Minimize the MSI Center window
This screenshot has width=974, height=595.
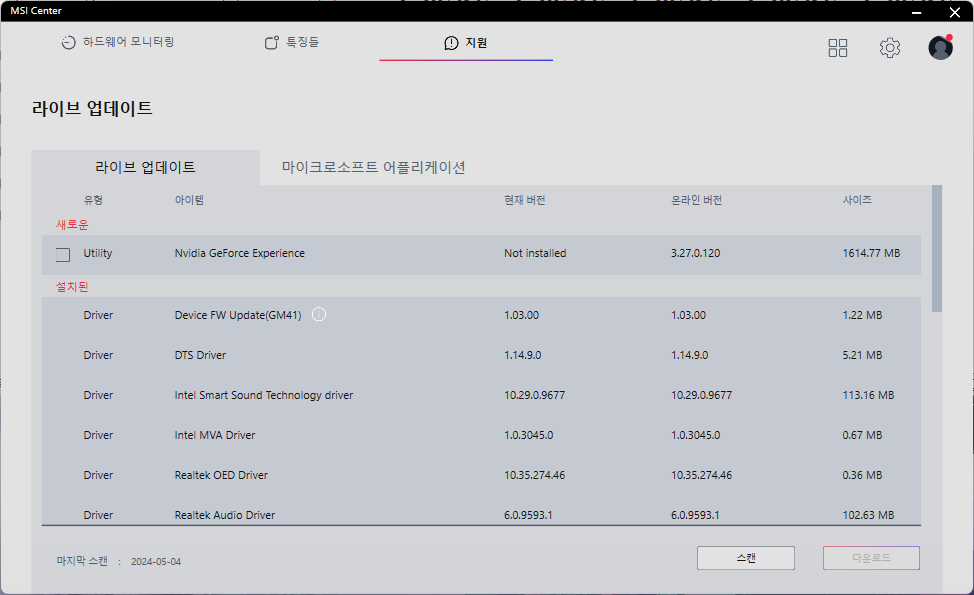916,12
